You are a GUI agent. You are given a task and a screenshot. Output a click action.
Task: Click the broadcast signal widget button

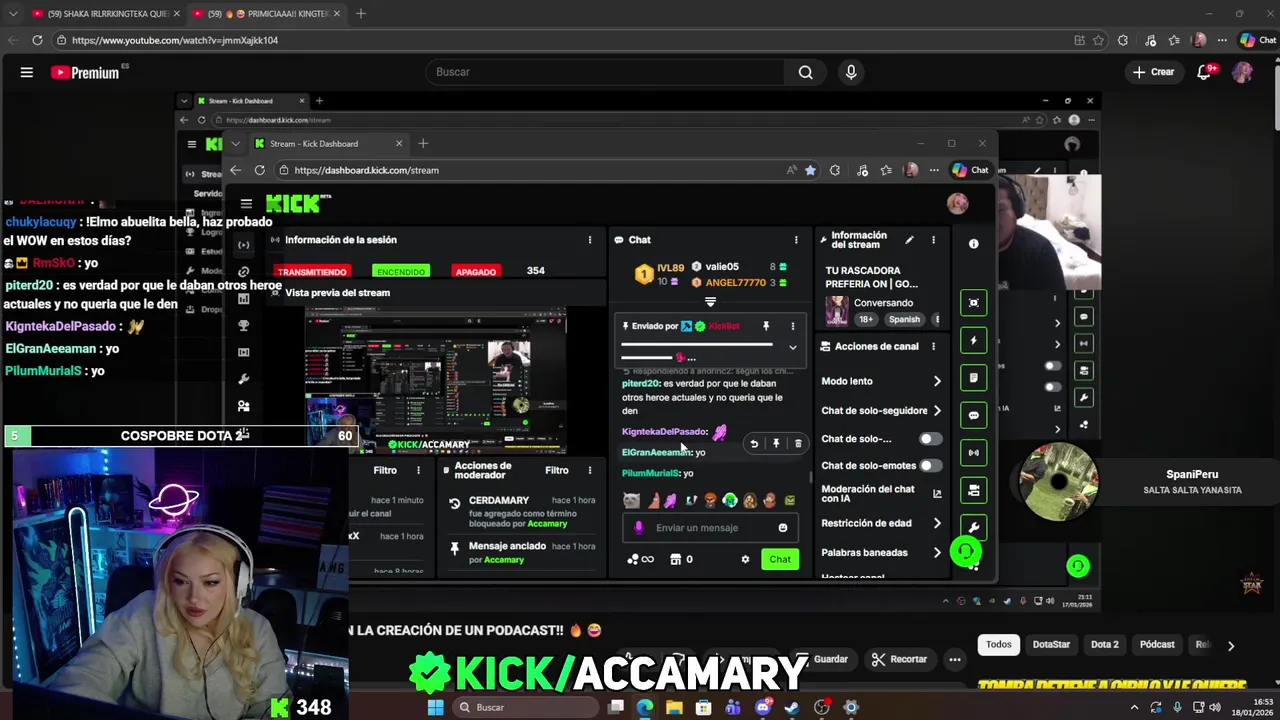(x=973, y=452)
